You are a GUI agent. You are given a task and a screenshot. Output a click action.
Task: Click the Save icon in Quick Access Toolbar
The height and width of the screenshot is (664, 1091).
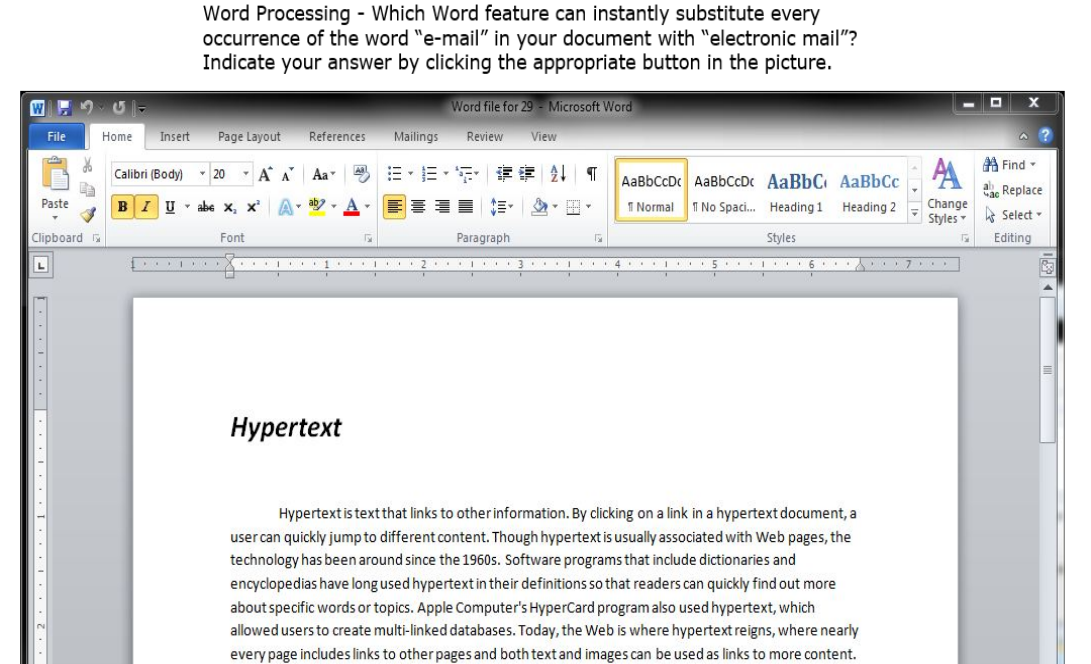pyautogui.click(x=65, y=108)
